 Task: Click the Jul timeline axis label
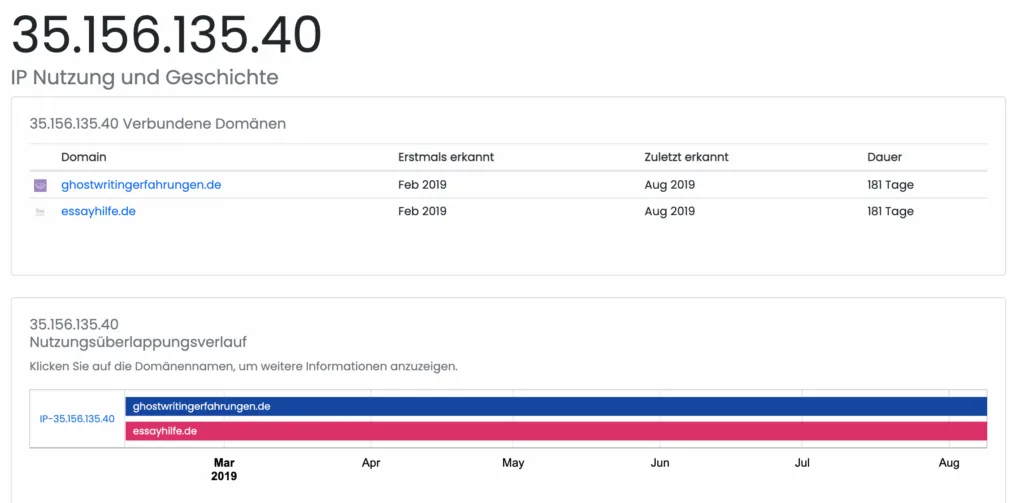[x=802, y=463]
